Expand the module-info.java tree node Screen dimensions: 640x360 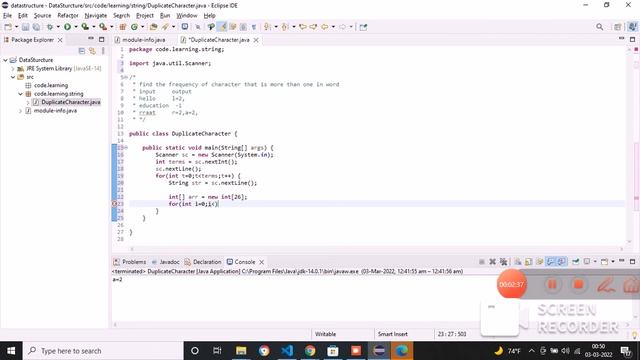[20, 111]
